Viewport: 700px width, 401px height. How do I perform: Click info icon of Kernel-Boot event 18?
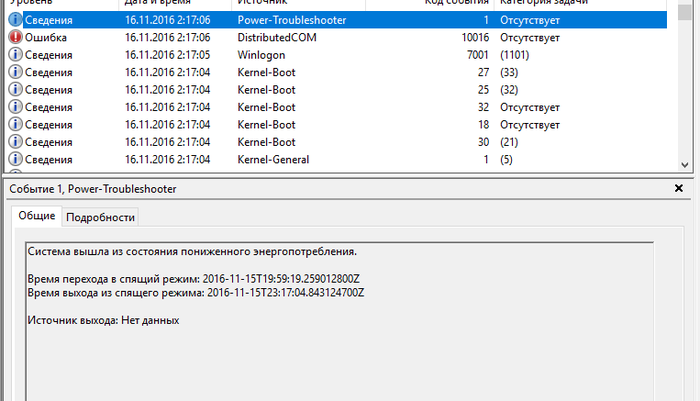click(x=15, y=124)
